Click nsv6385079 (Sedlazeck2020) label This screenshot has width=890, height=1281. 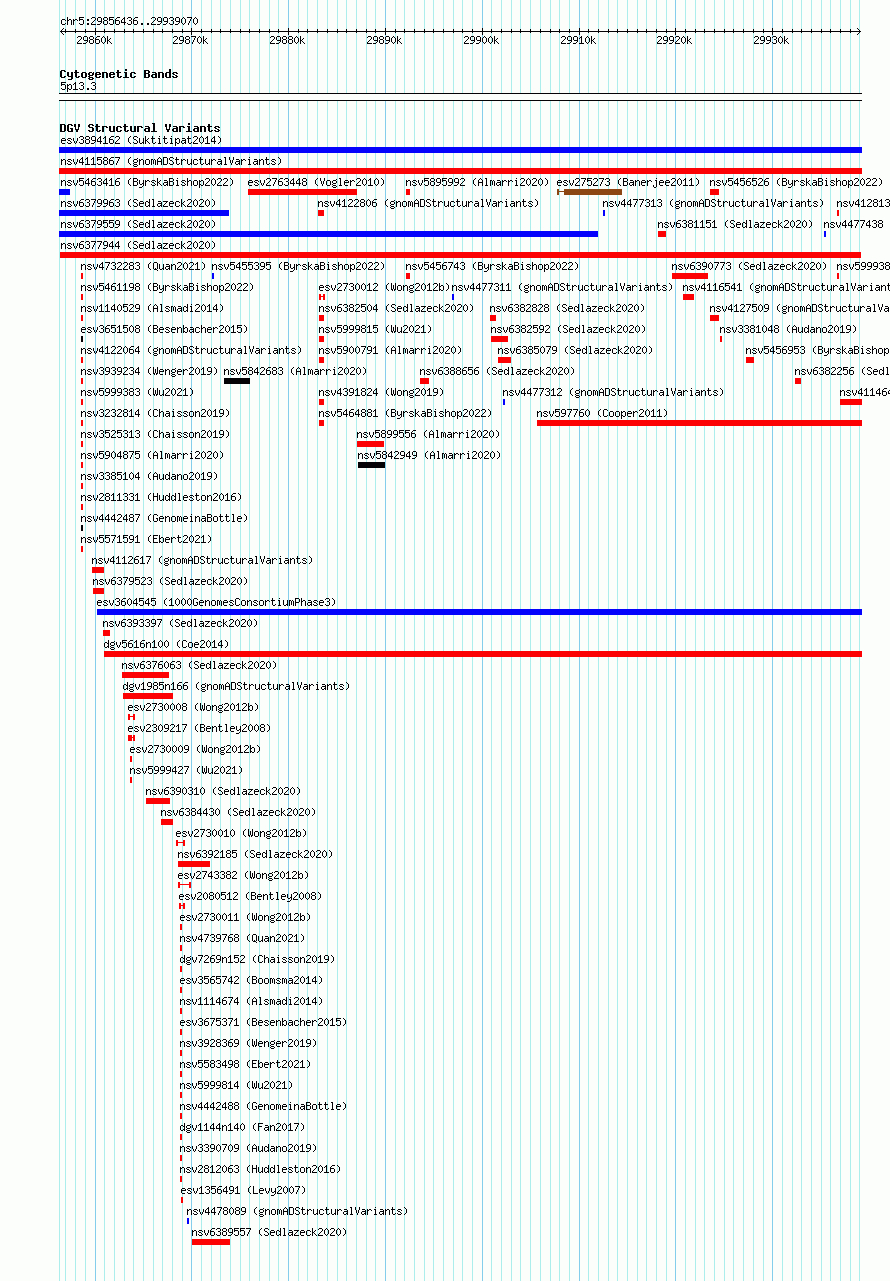click(x=575, y=351)
